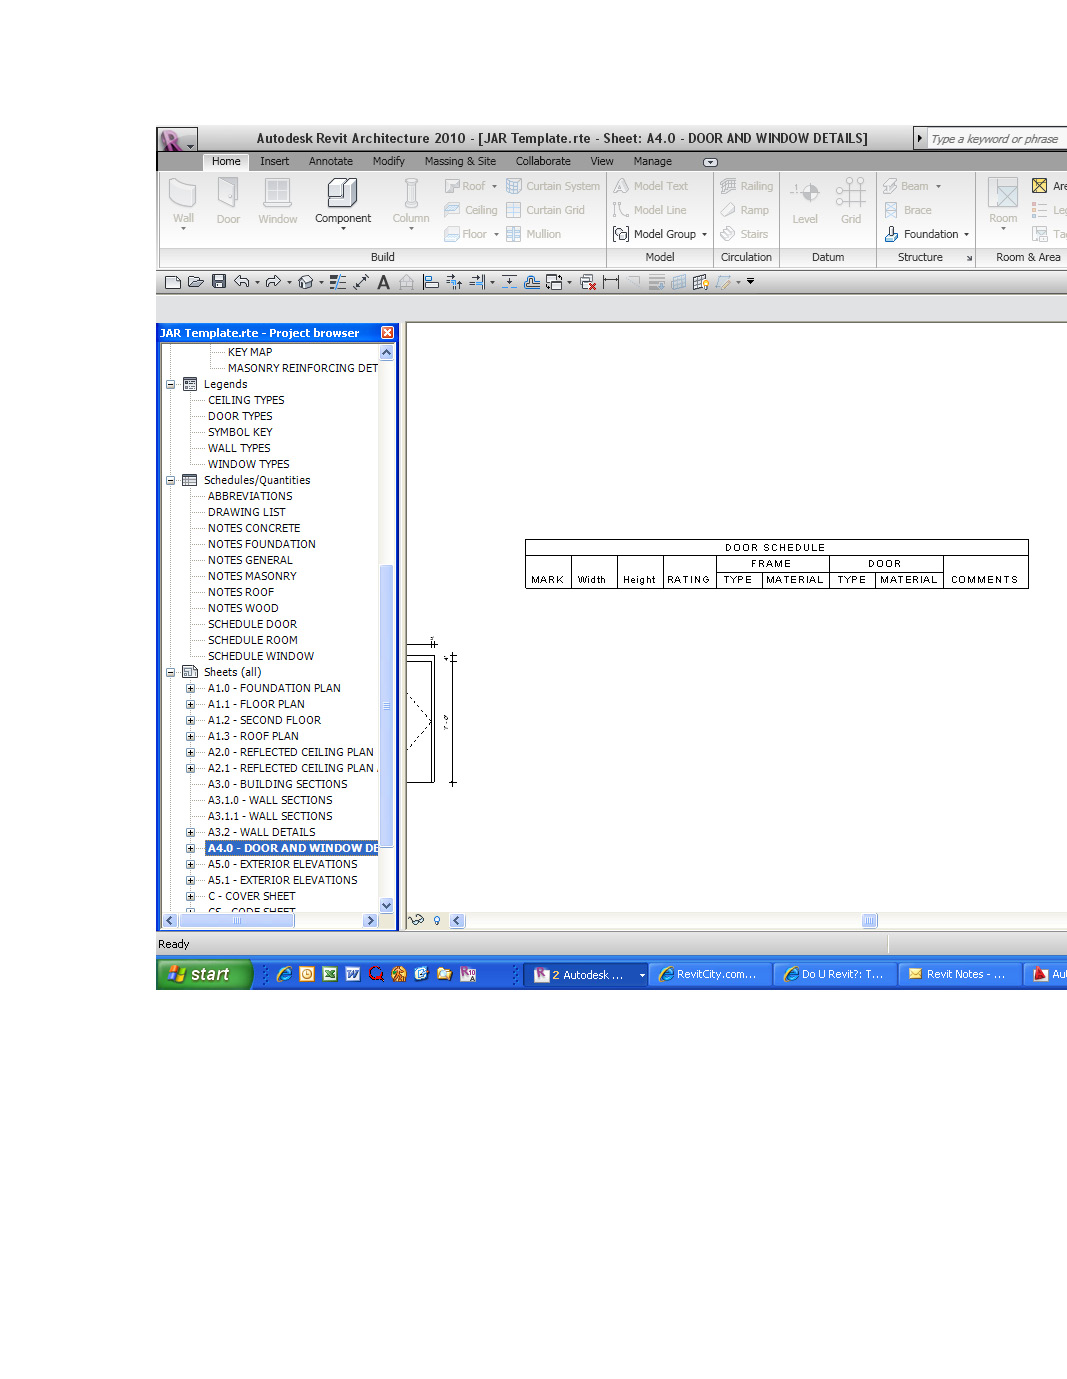Switch to the Annotate ribbon tab
1067x1379 pixels.
click(x=331, y=161)
